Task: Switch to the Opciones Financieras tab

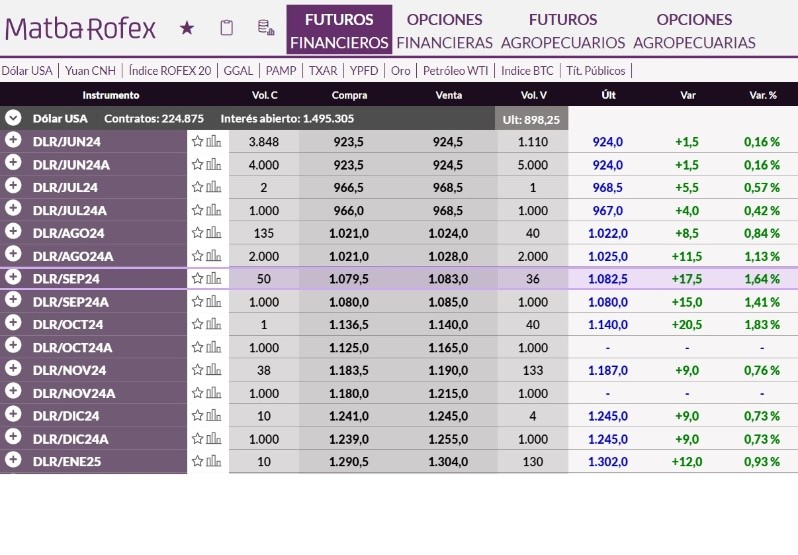Action: [x=444, y=31]
